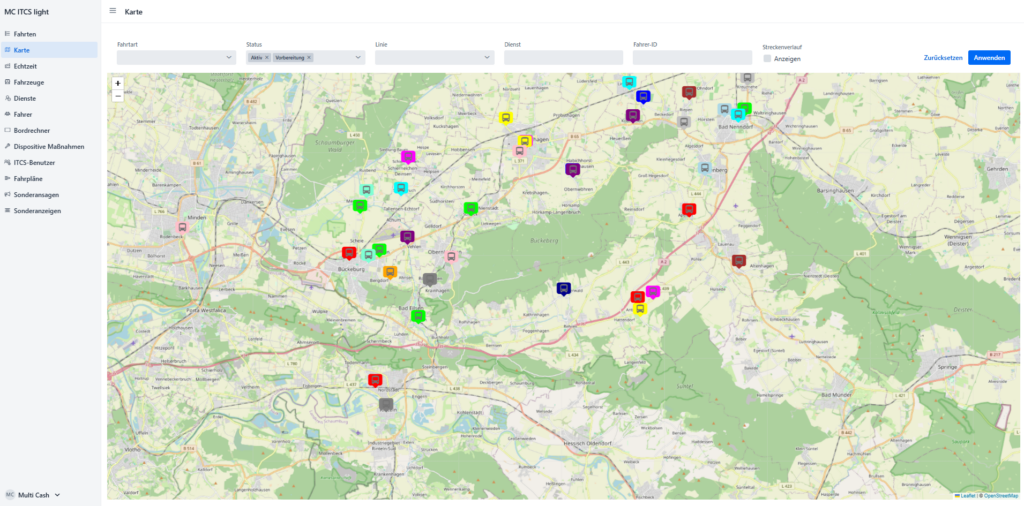
Task: Zoom out on the map
Action: (118, 96)
